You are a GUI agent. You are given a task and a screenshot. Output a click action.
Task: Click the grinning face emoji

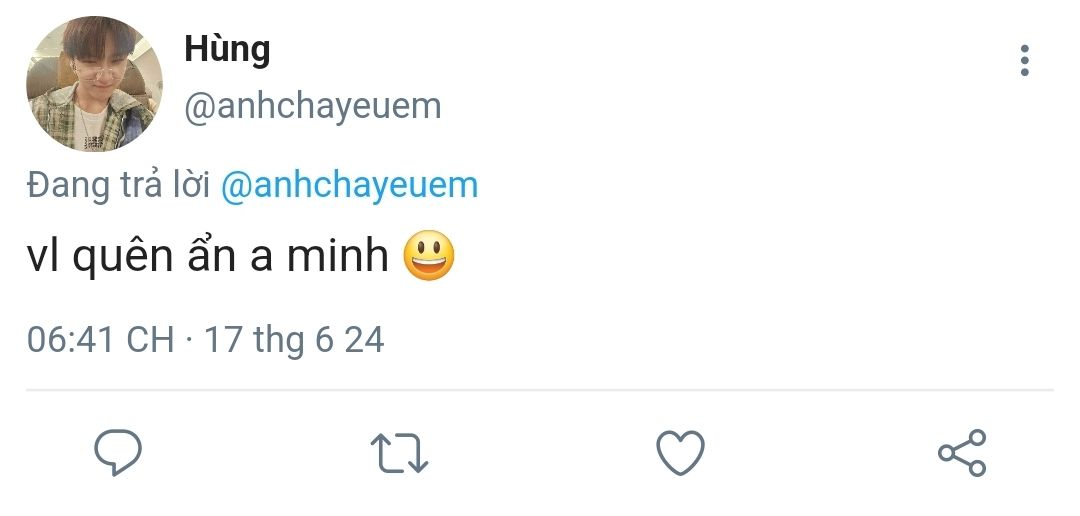coord(429,256)
